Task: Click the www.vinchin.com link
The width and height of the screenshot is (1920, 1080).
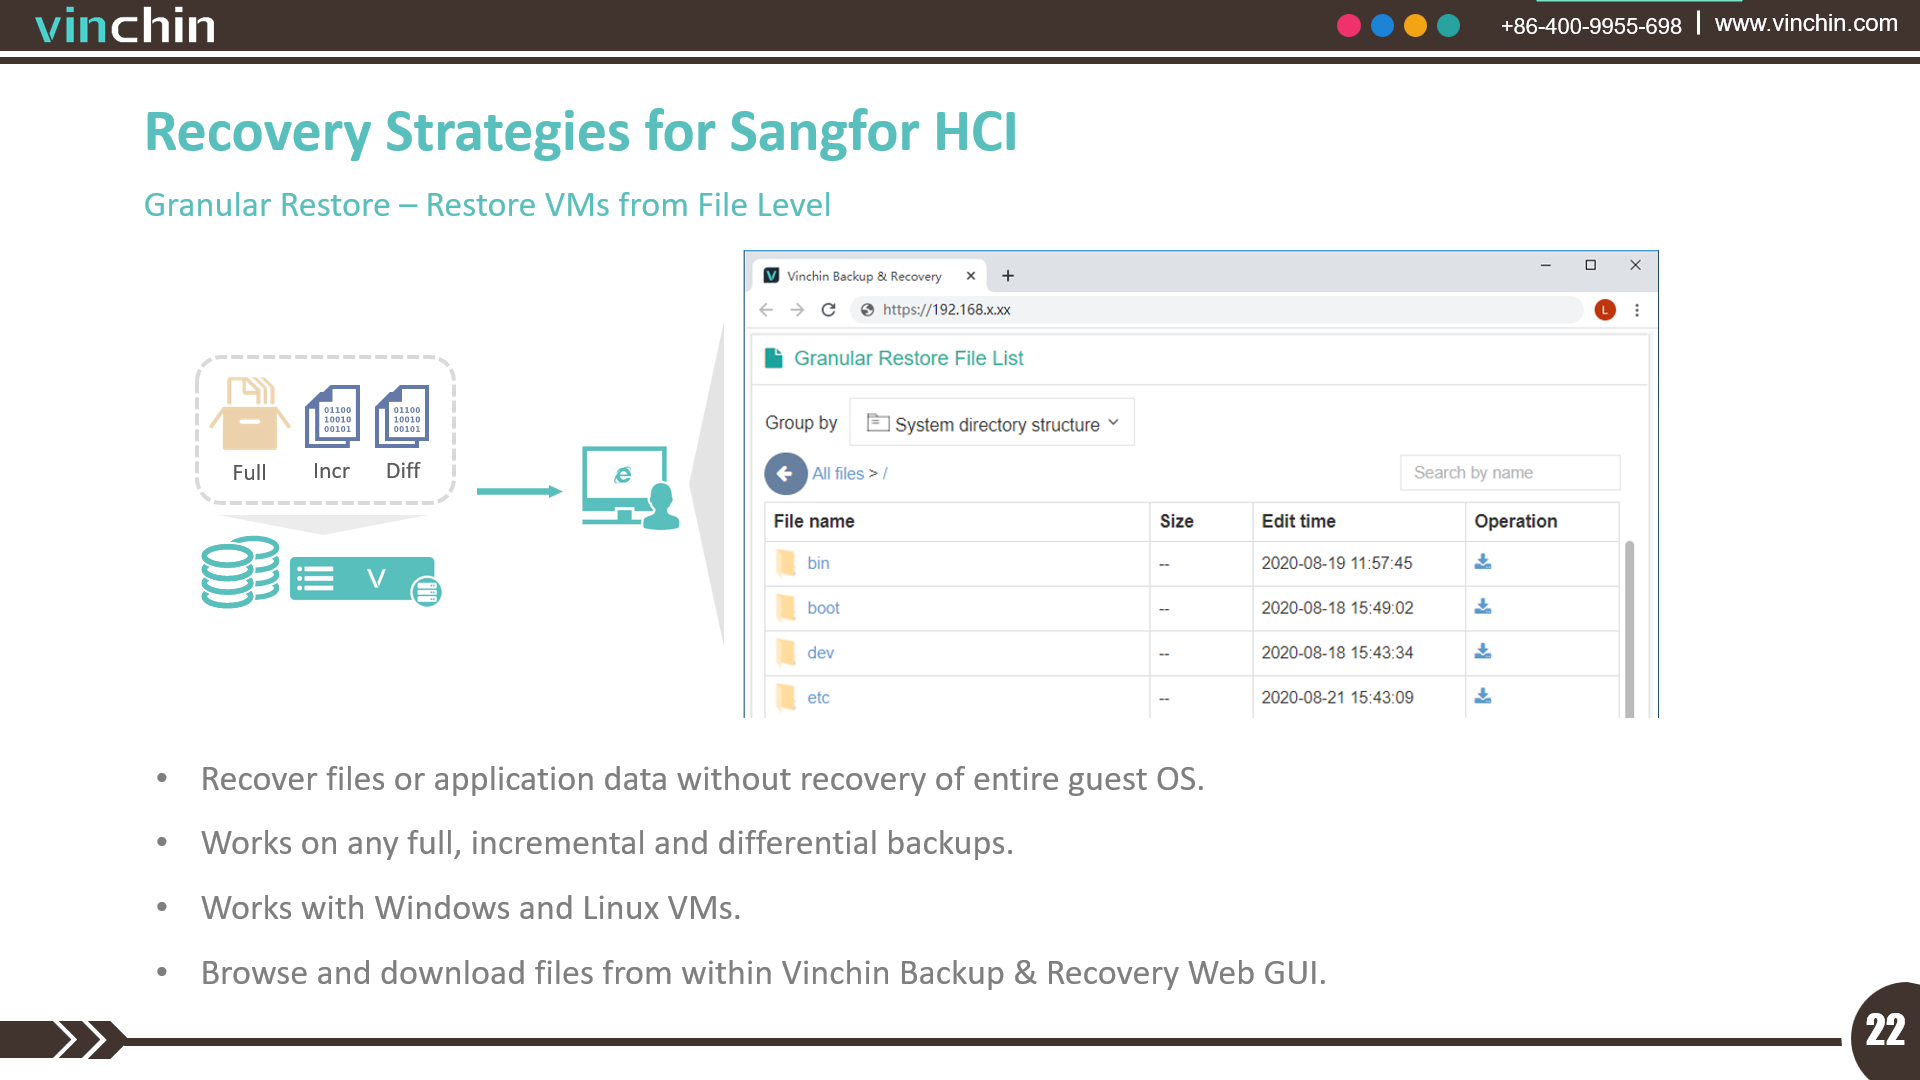Action: point(1806,23)
